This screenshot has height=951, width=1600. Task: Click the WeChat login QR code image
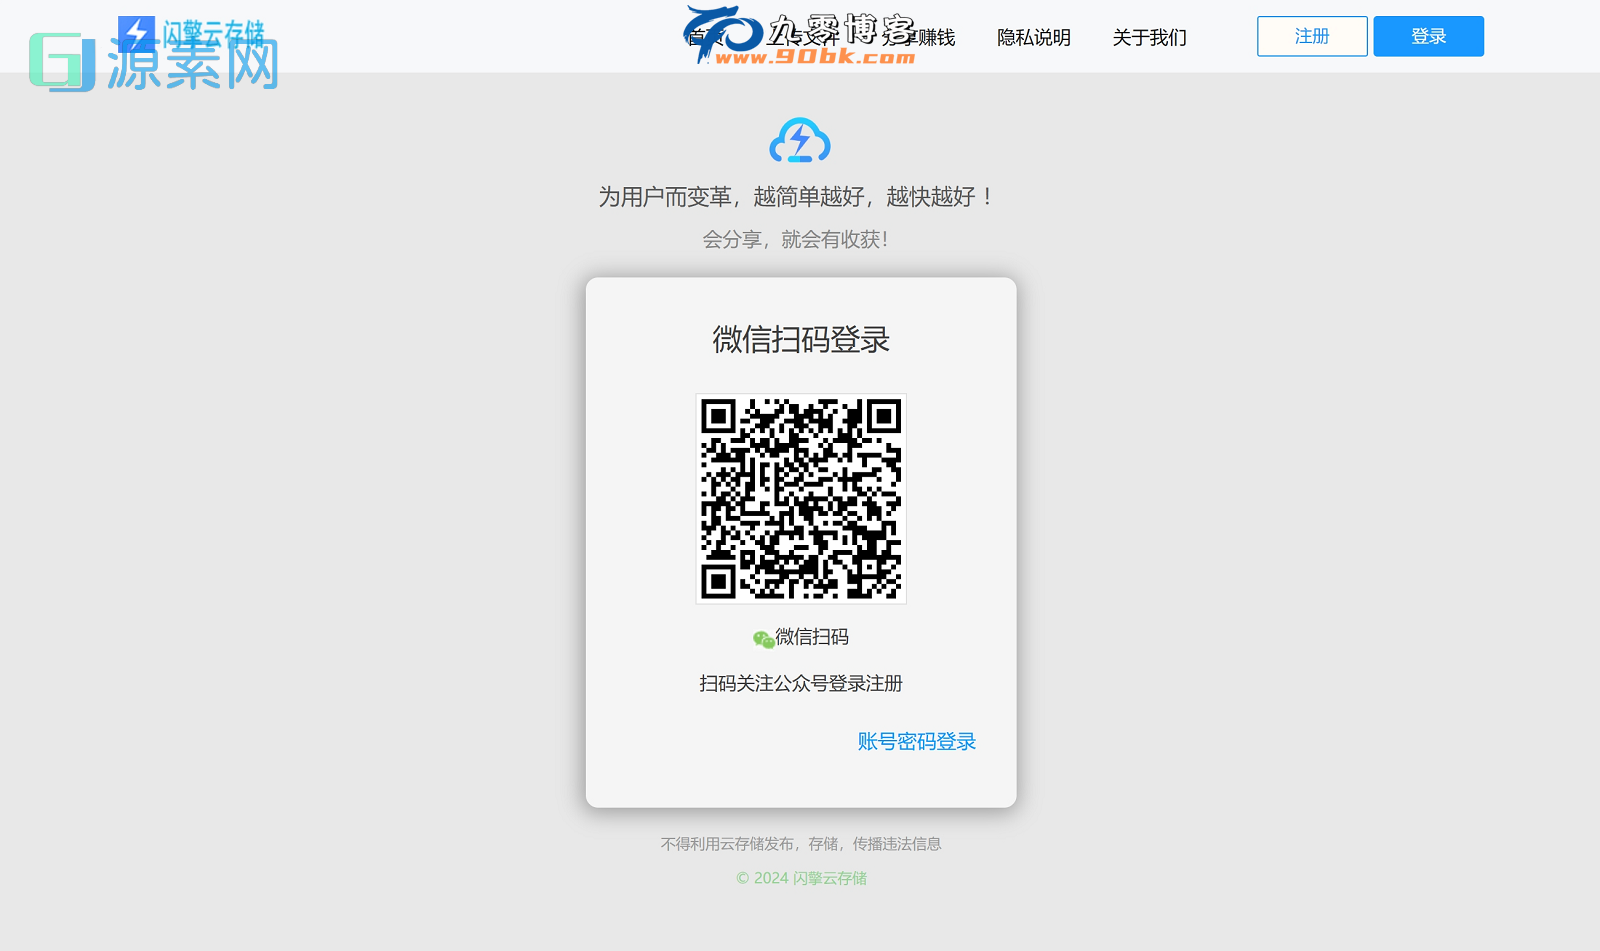[x=800, y=497]
